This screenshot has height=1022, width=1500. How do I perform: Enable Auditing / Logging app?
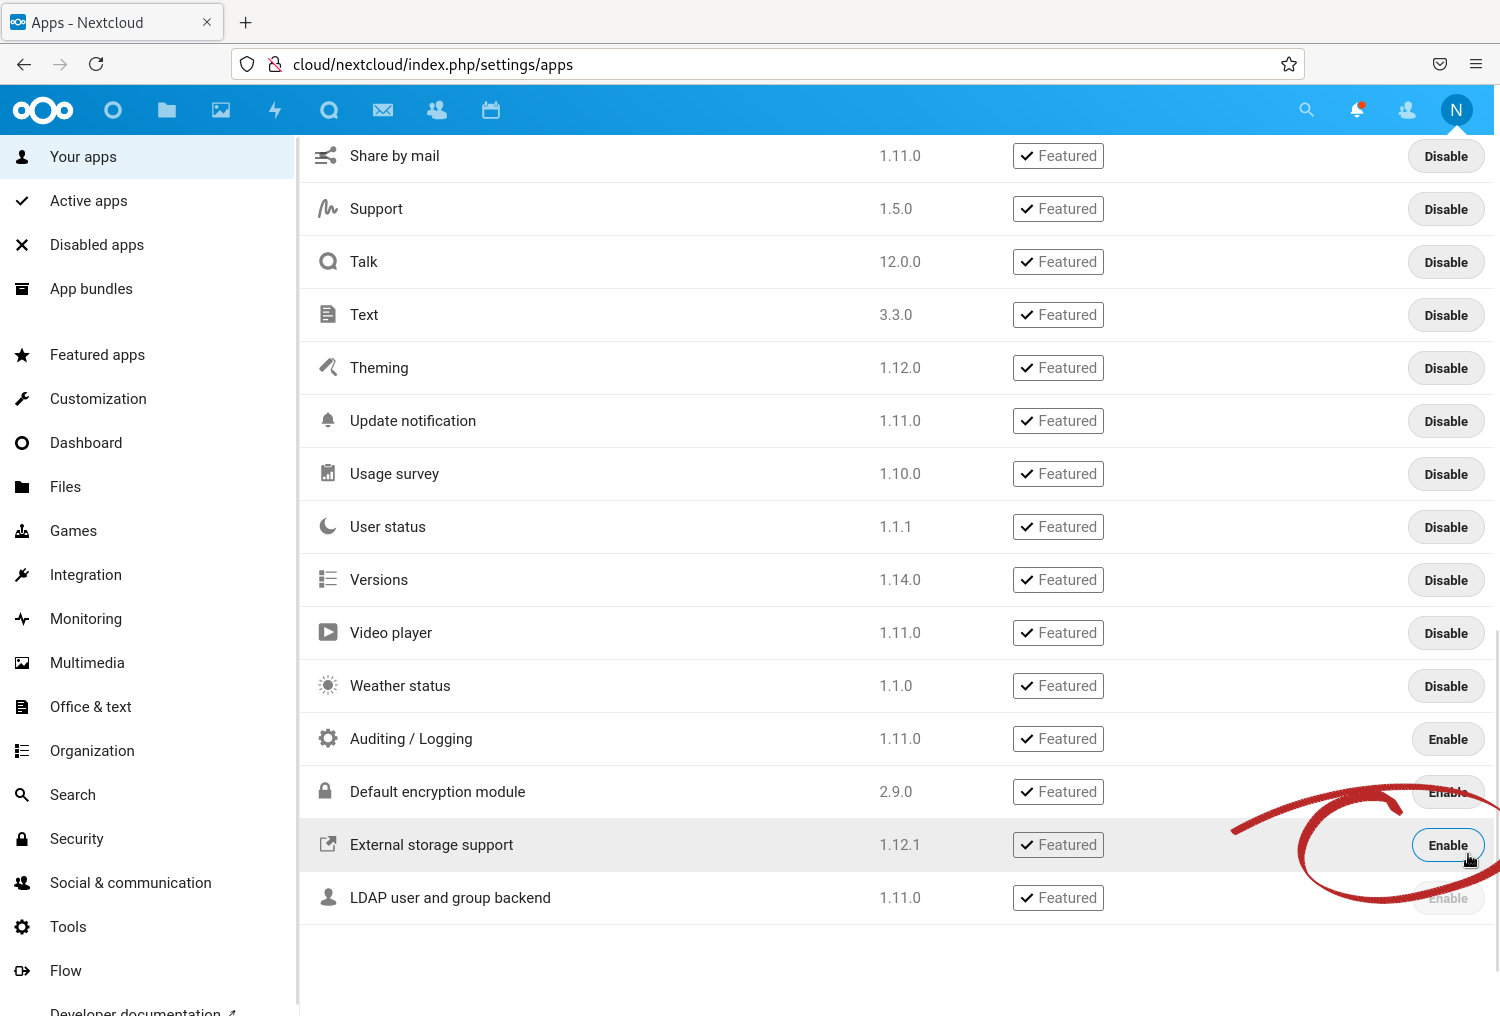[1448, 739]
